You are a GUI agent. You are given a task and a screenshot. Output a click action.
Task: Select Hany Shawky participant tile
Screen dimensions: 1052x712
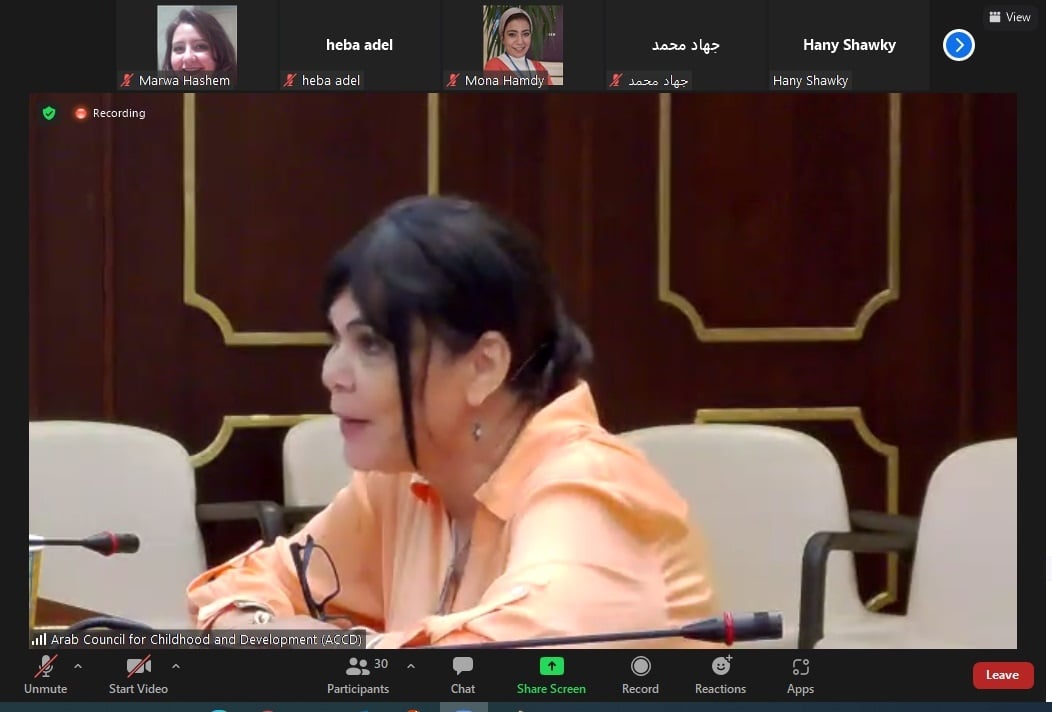click(849, 45)
